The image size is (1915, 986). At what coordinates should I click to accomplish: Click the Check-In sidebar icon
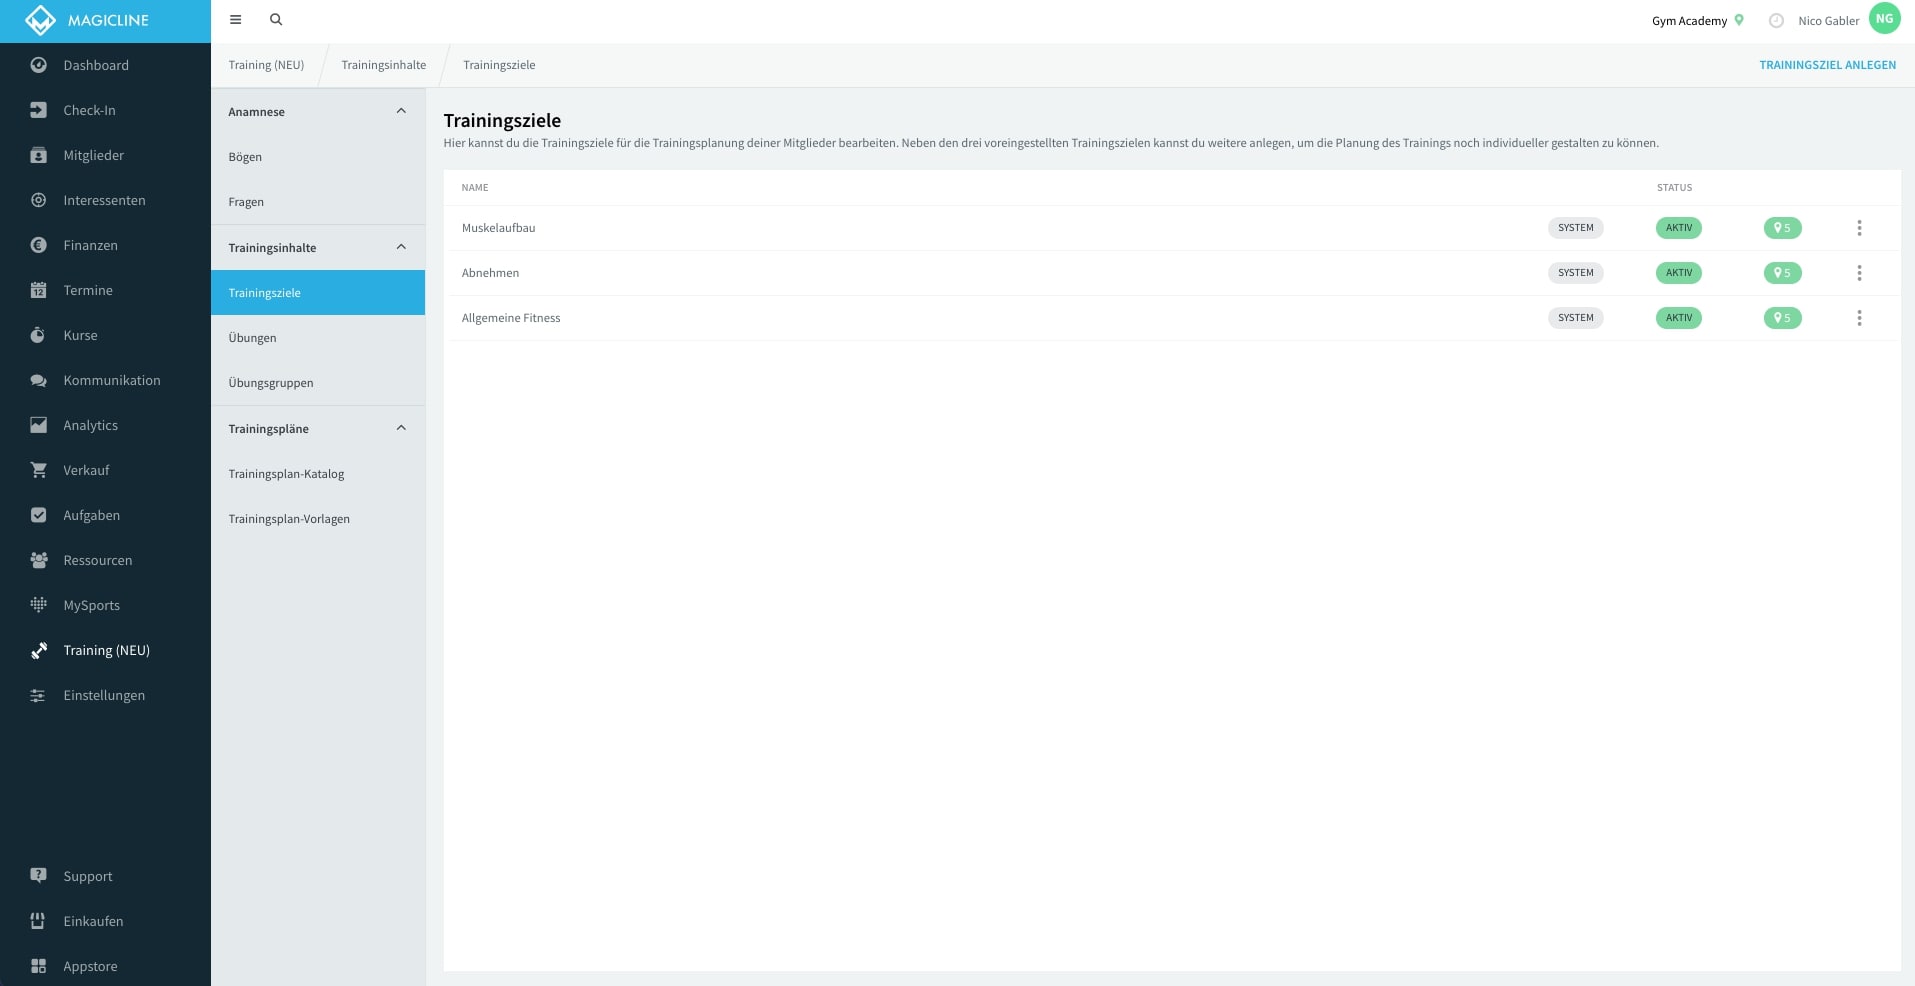coord(38,110)
